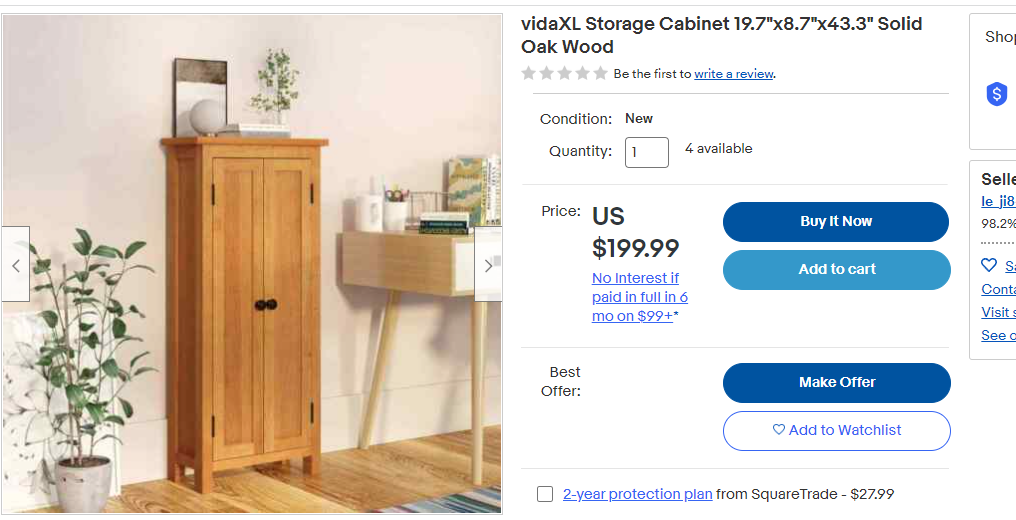Click the heart icon in seller panel

(x=989, y=265)
